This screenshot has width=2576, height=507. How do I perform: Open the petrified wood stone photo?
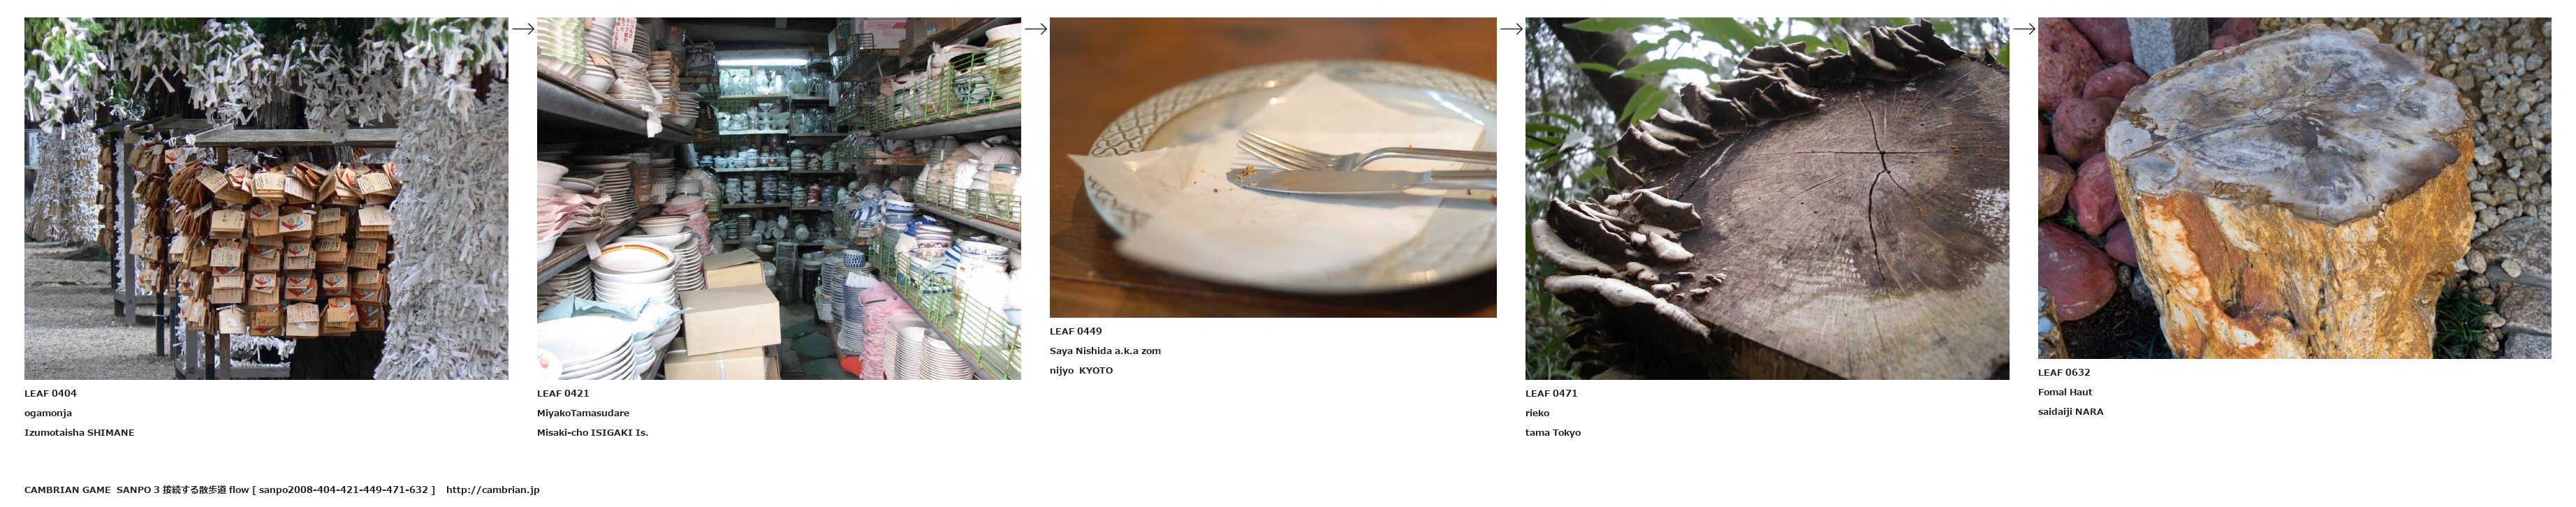coord(2295,188)
